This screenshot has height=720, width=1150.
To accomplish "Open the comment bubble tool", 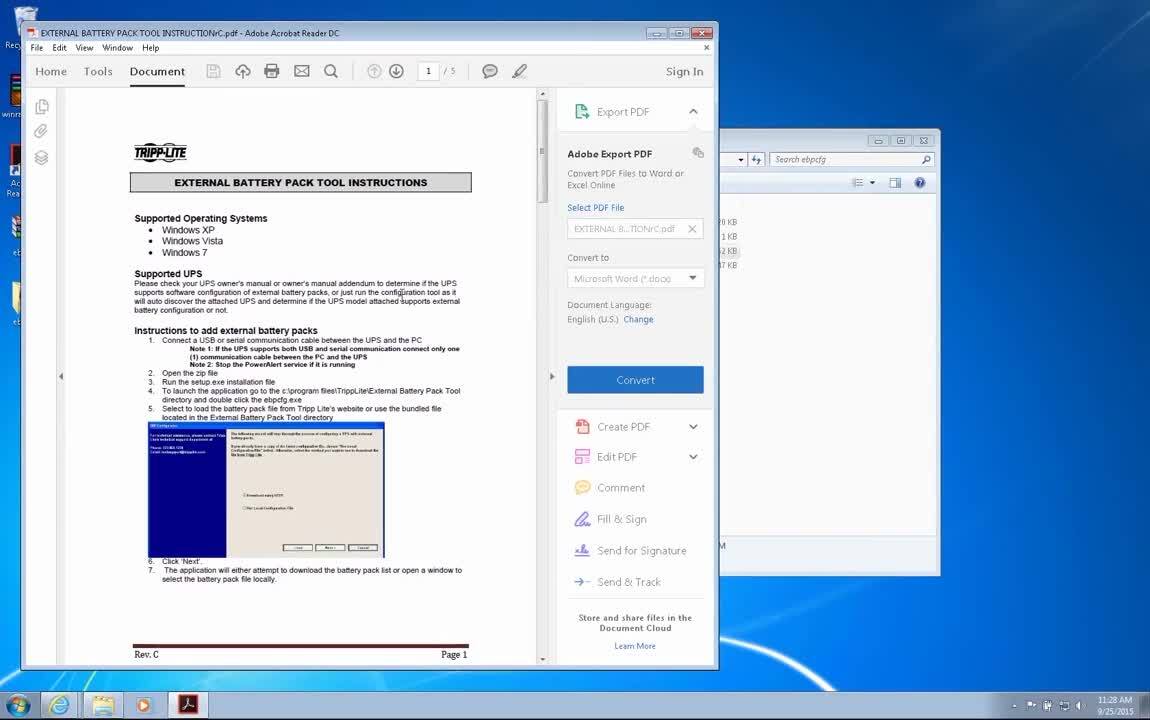I will pos(490,71).
